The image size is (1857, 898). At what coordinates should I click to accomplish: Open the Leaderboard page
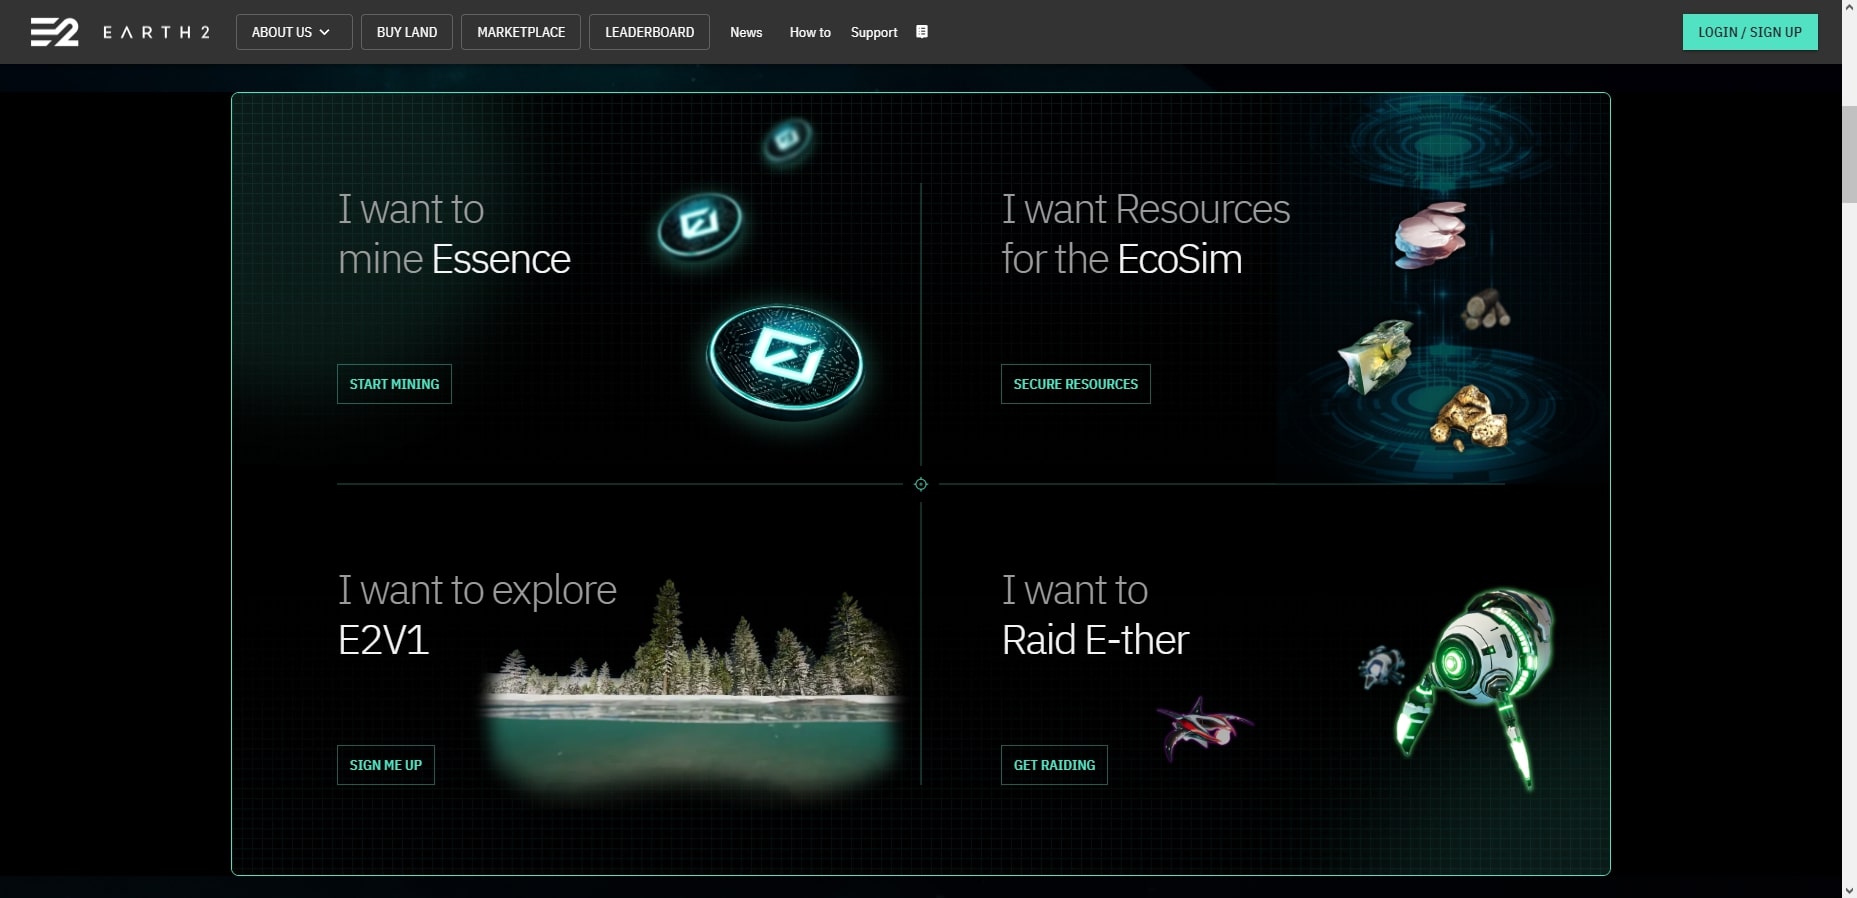(x=649, y=32)
